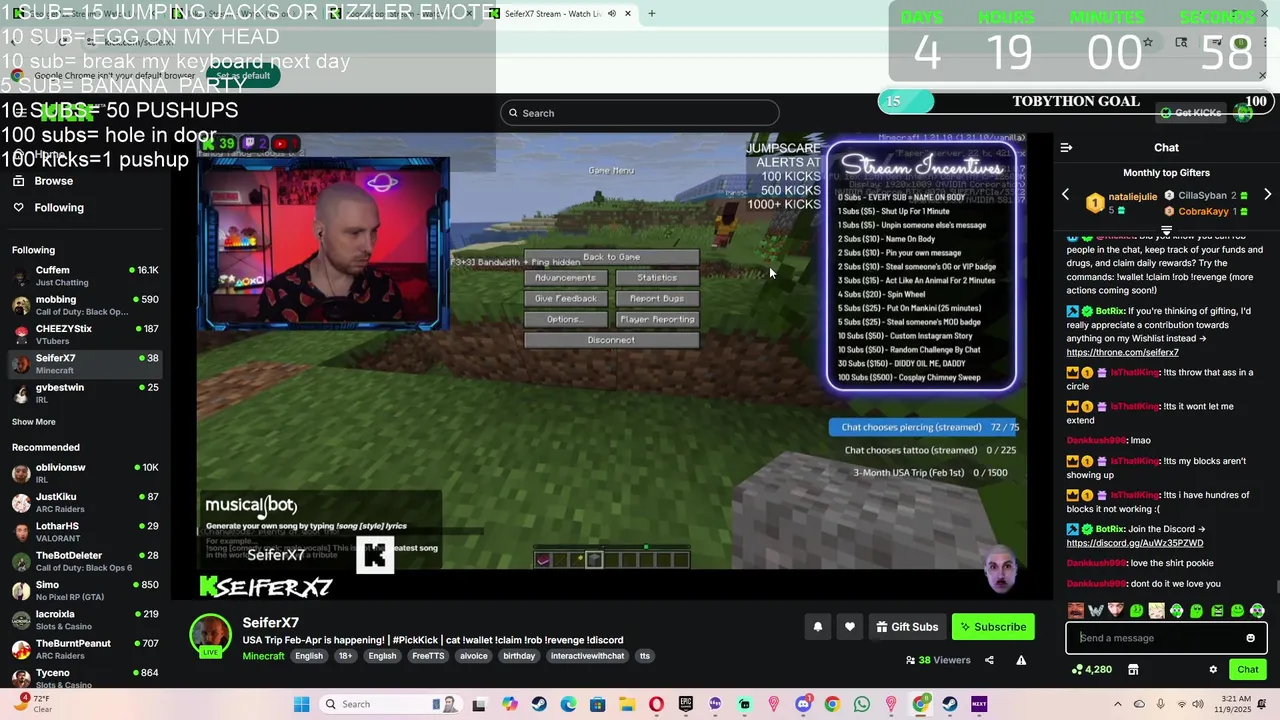Open Cuffem's channel
This screenshot has height=720, width=1280.
[85, 276]
